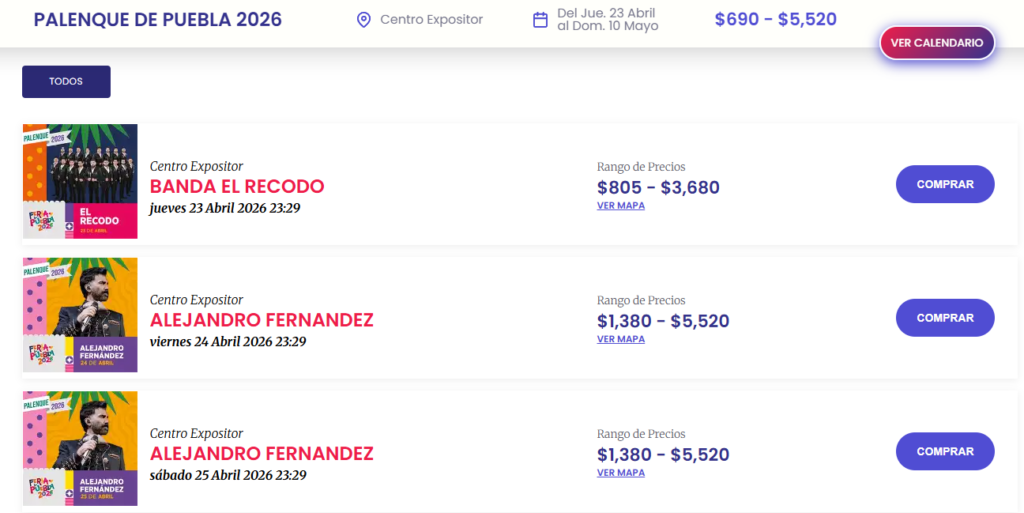Open VER MAPA for the viernes 24 Abril show

coord(620,339)
